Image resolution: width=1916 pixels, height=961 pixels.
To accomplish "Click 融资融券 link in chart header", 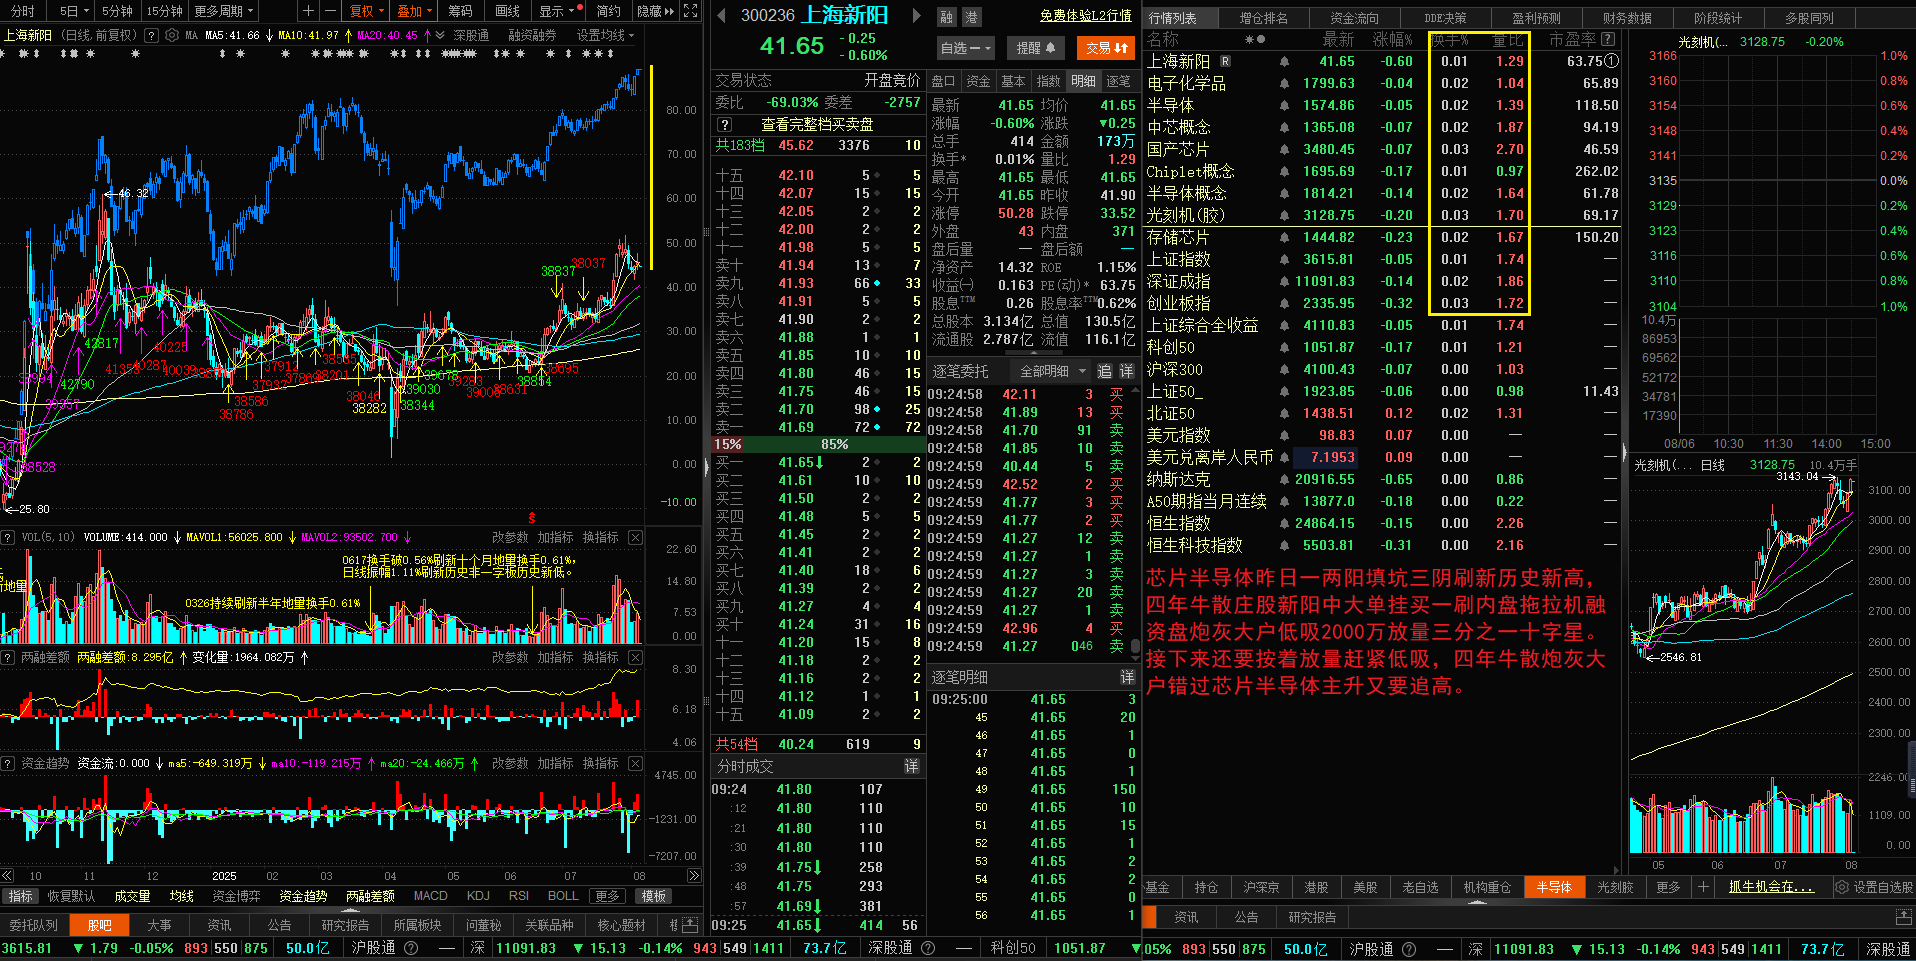I will pos(531,35).
